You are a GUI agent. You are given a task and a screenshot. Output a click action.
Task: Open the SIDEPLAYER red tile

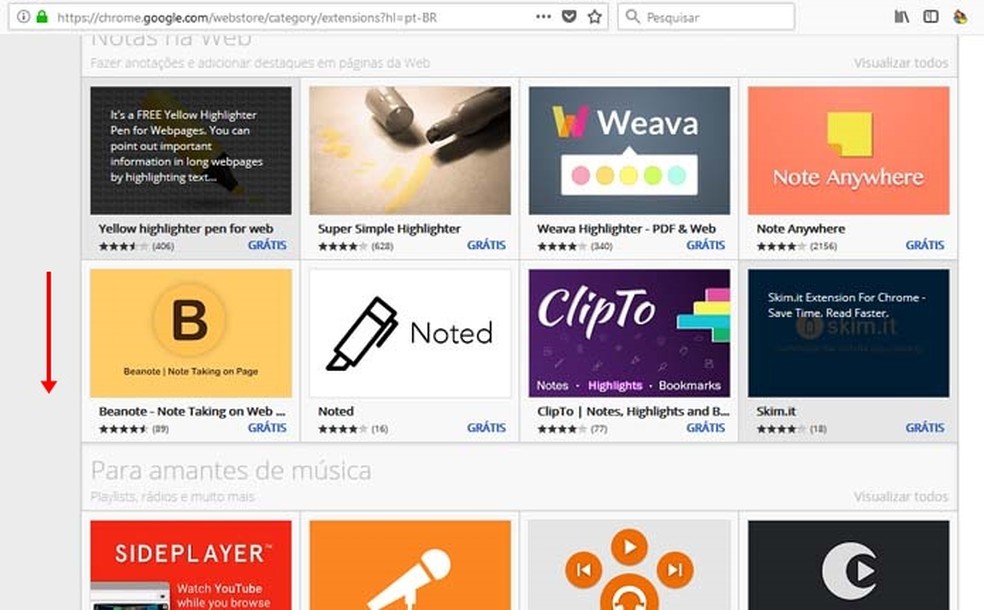[191, 565]
